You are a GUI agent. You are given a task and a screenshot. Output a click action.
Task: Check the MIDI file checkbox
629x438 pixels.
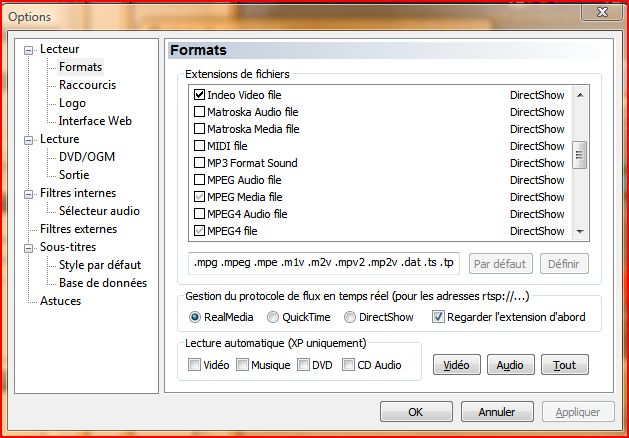point(199,146)
